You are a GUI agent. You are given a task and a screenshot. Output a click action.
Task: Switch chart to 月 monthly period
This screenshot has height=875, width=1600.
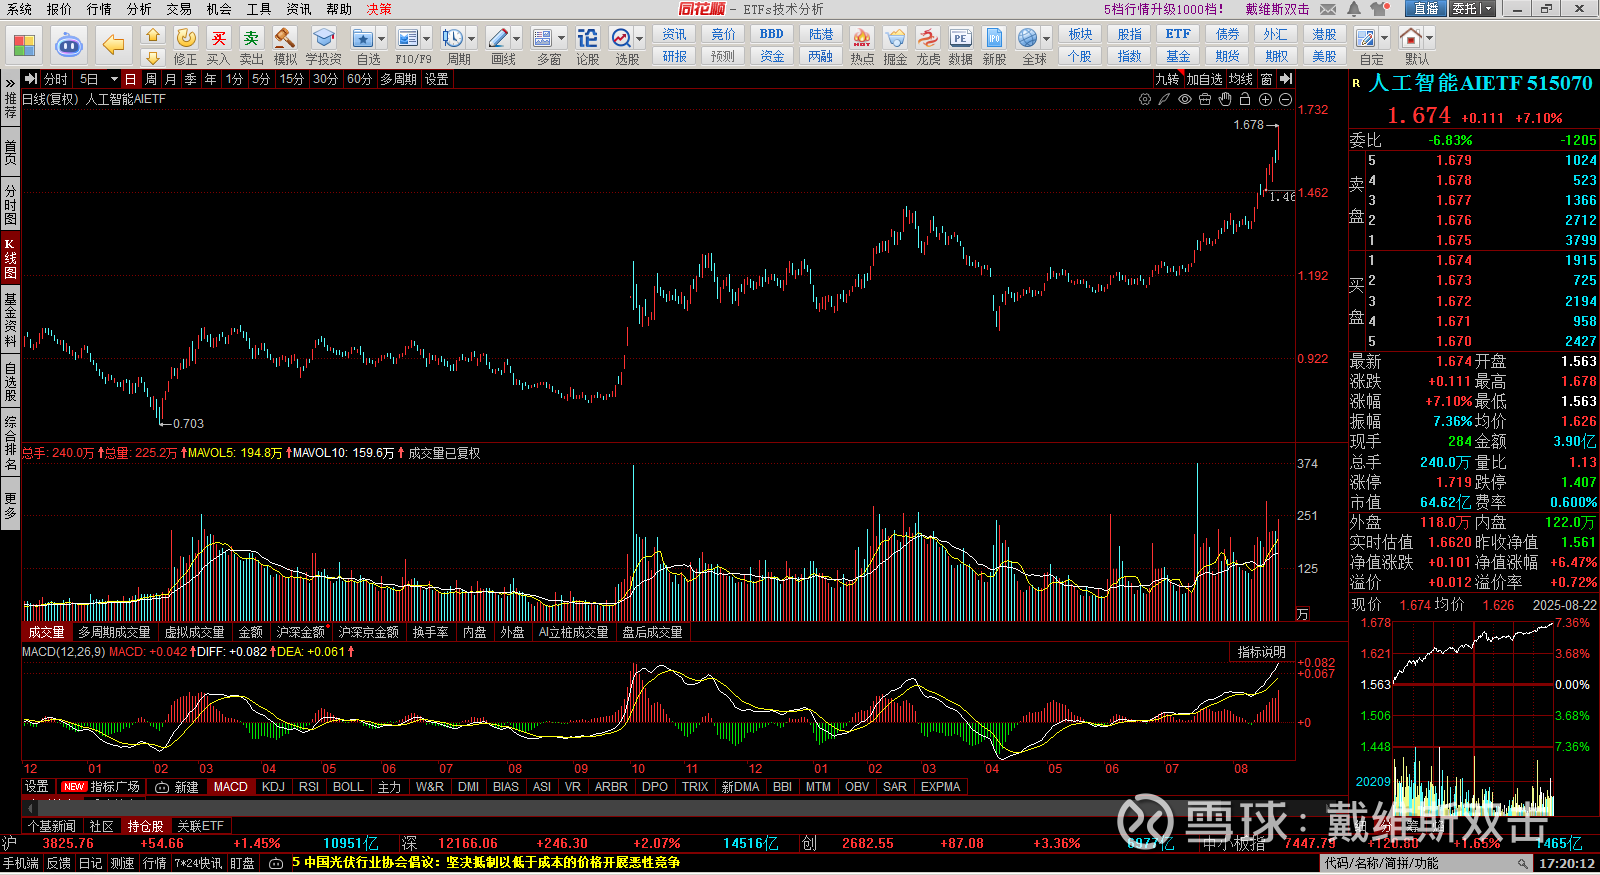click(x=170, y=79)
